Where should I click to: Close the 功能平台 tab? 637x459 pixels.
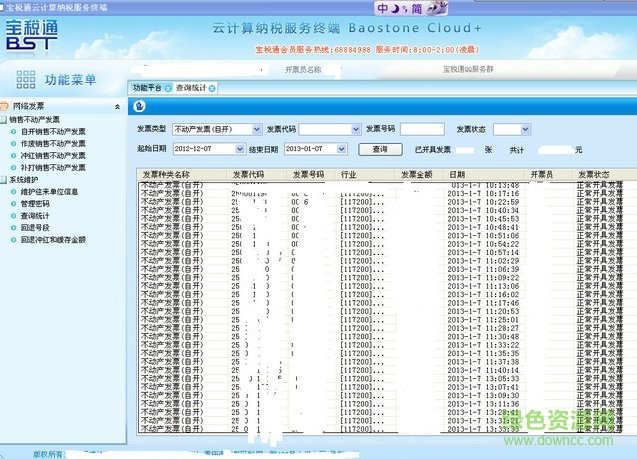tap(169, 88)
